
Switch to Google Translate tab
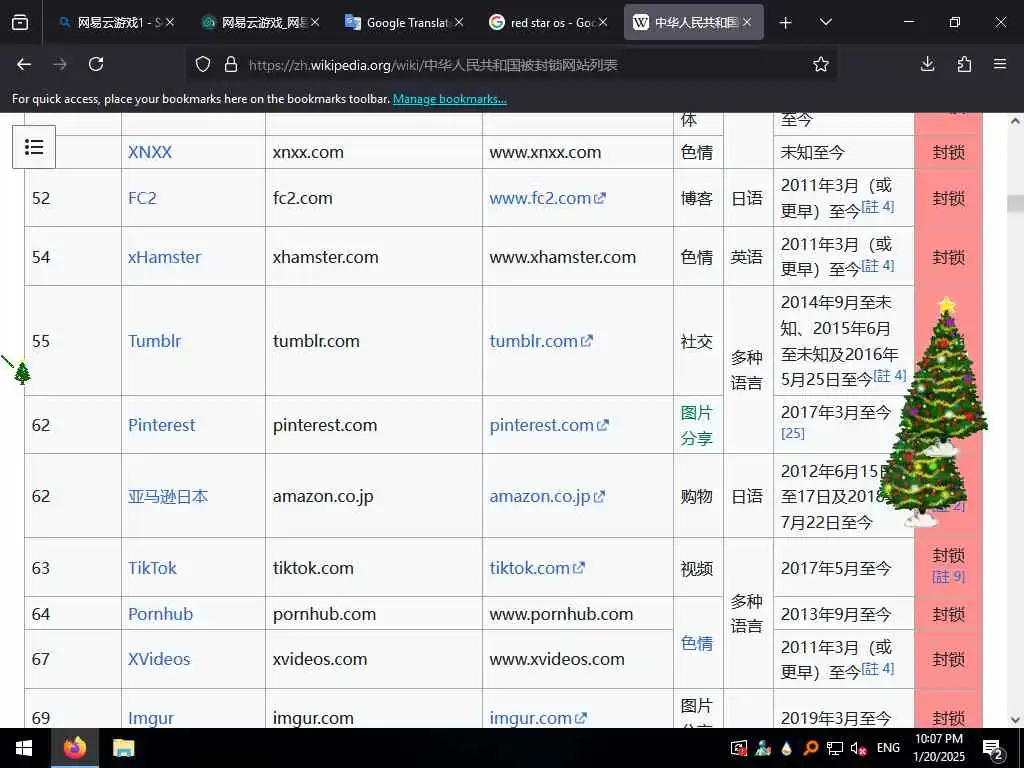coord(404,22)
